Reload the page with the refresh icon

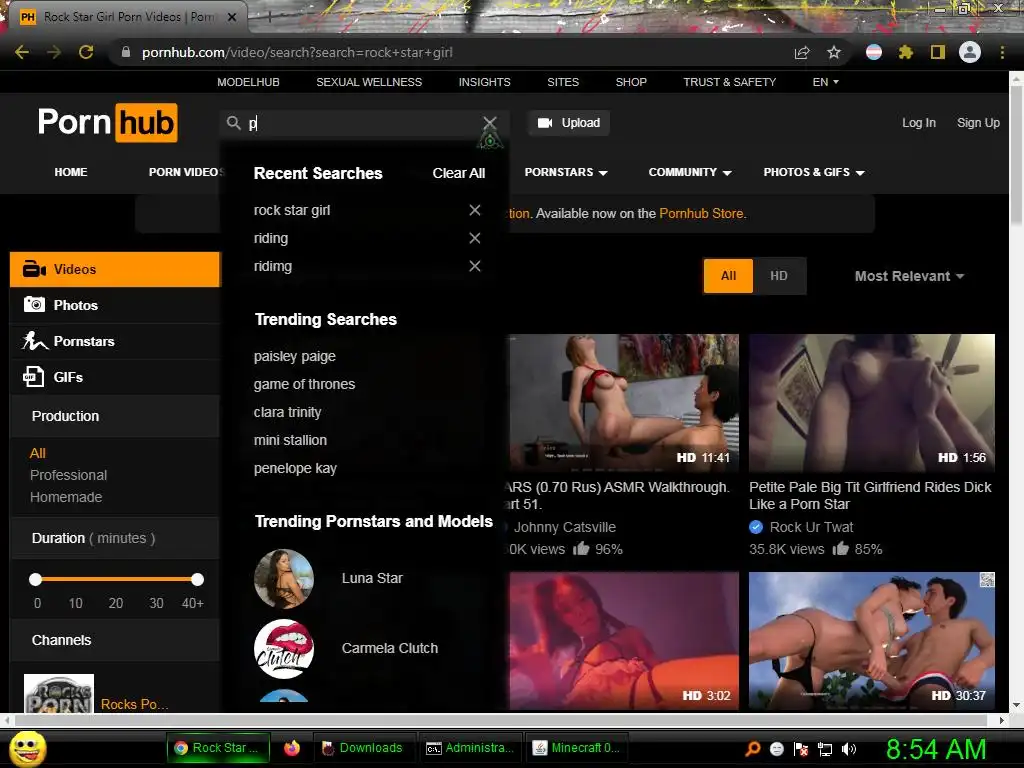click(x=86, y=52)
